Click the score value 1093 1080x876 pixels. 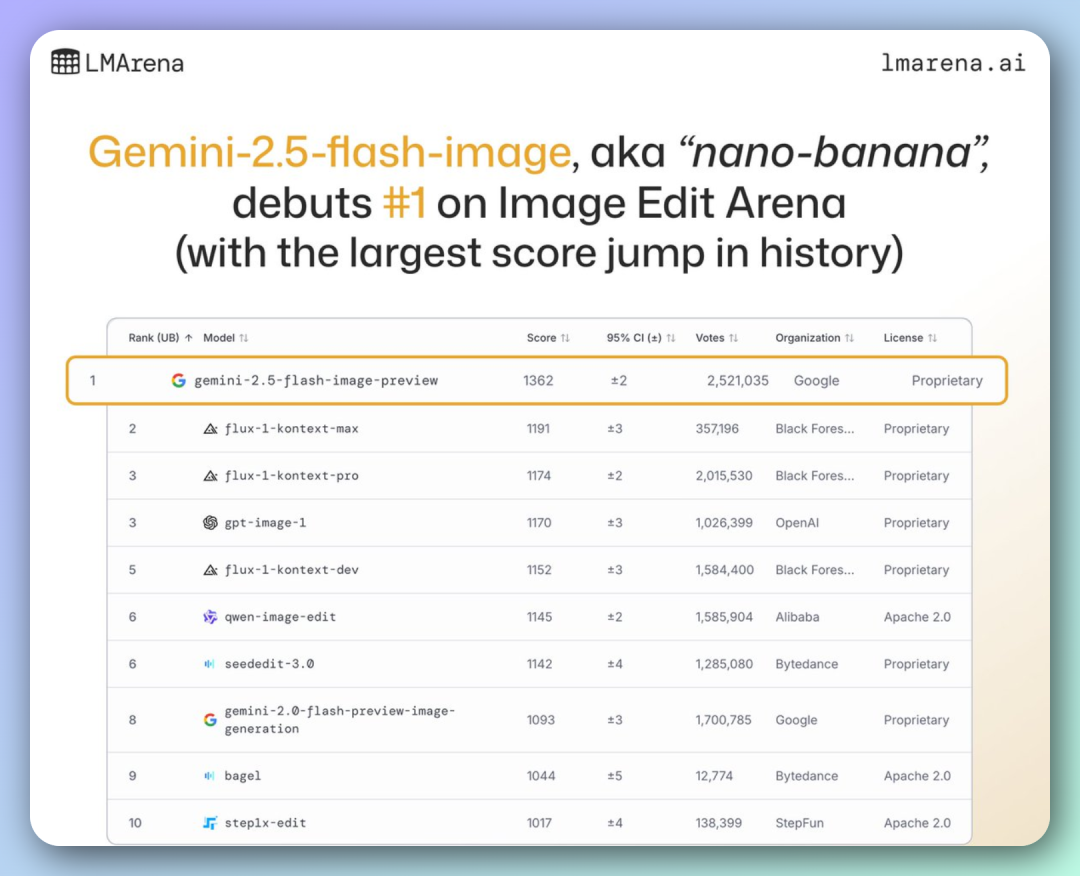(x=541, y=720)
